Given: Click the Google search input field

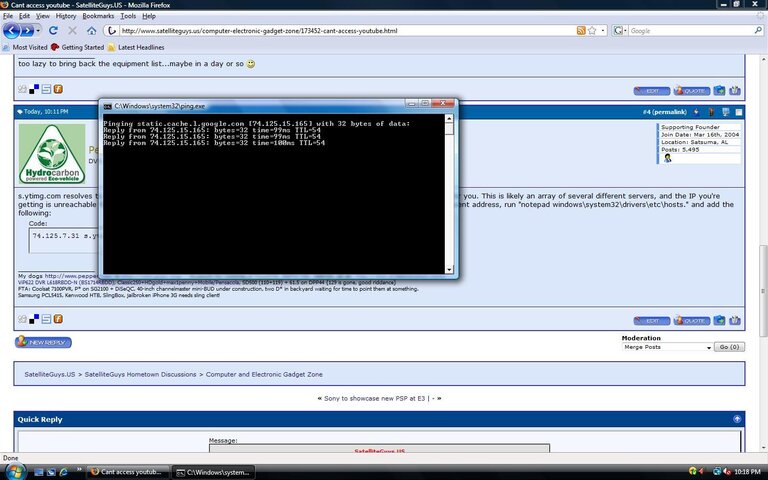Looking at the screenshot, I should pos(691,30).
